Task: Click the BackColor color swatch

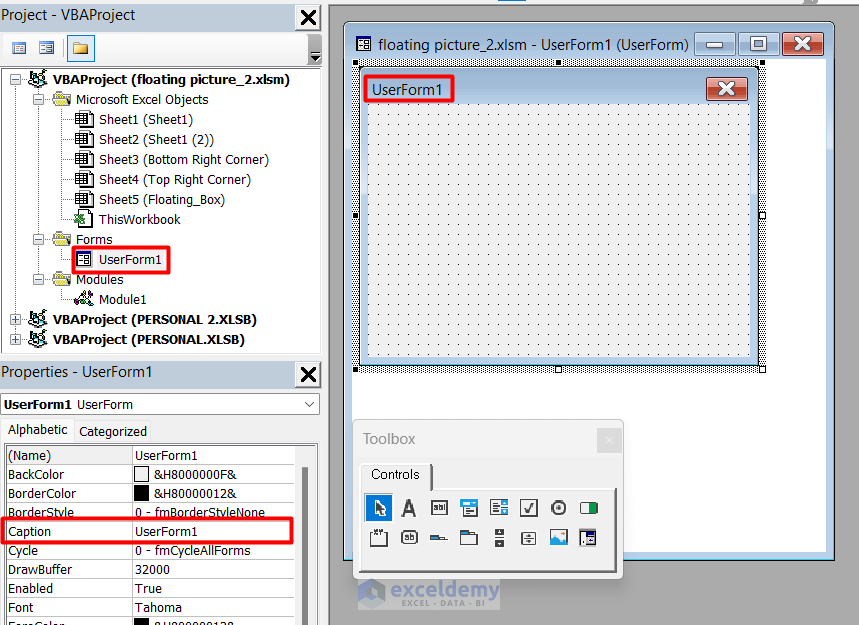Action: [x=141, y=474]
